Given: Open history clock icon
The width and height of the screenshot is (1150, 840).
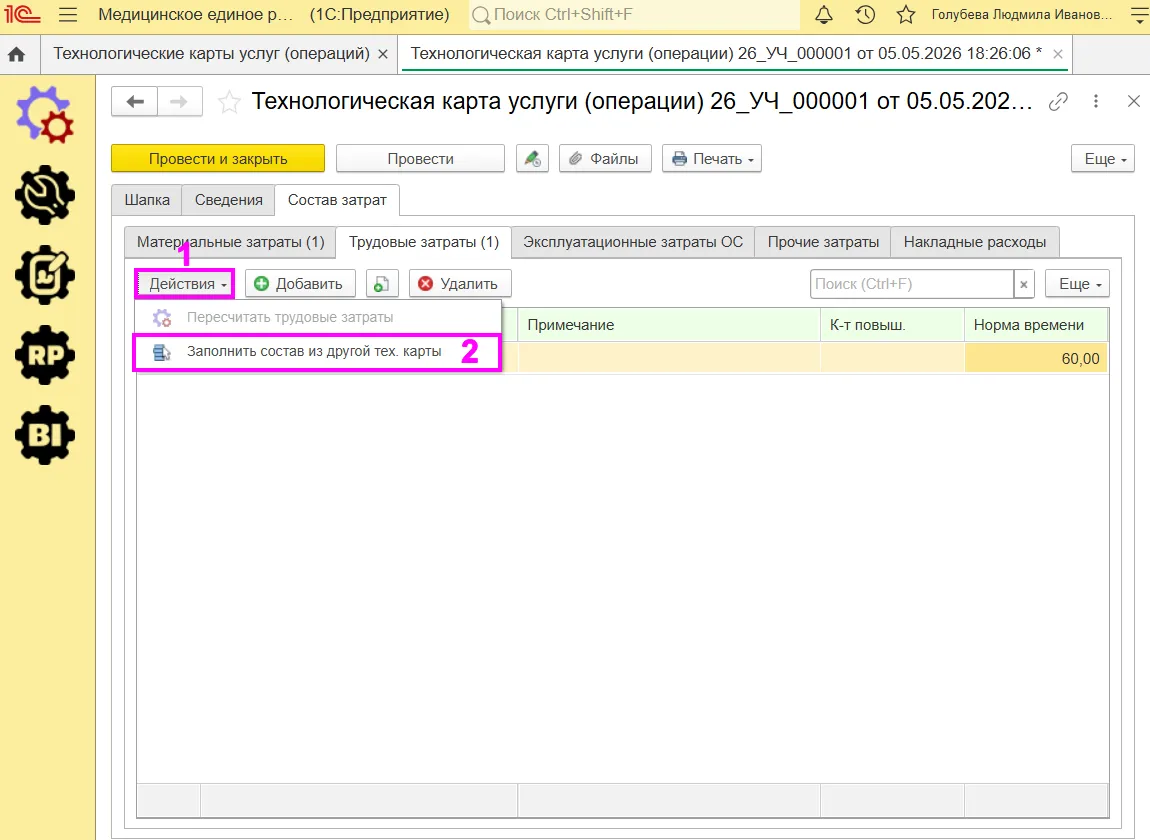Looking at the screenshot, I should pos(865,15).
